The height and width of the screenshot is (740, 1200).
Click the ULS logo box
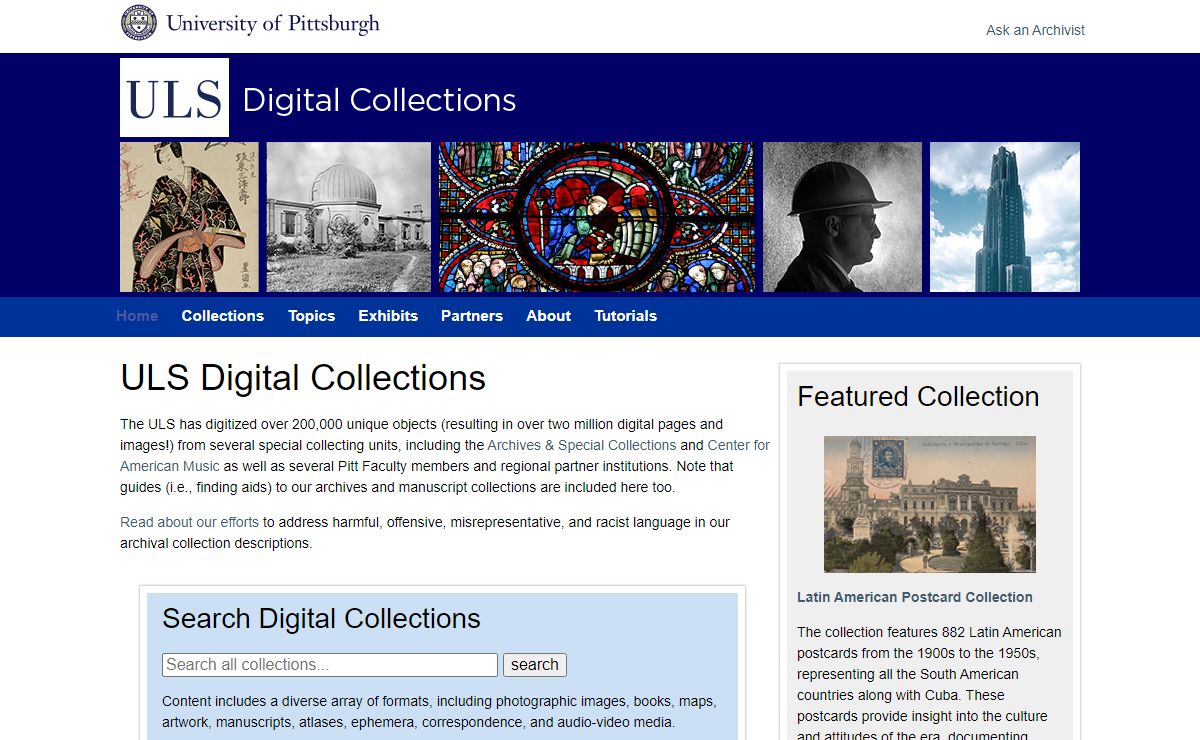point(174,97)
